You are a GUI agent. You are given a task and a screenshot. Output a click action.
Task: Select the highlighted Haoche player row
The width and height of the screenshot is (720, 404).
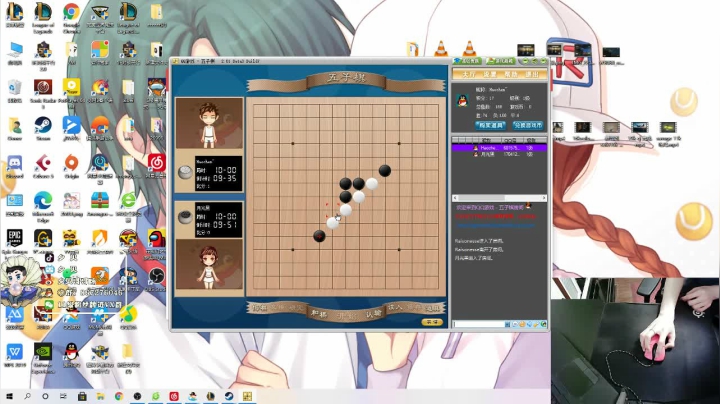tap(499, 148)
